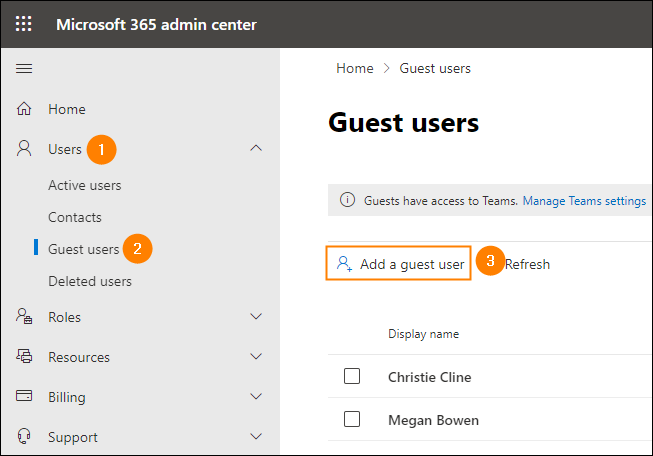Click the Billing card icon
The image size is (653, 456).
[24, 396]
